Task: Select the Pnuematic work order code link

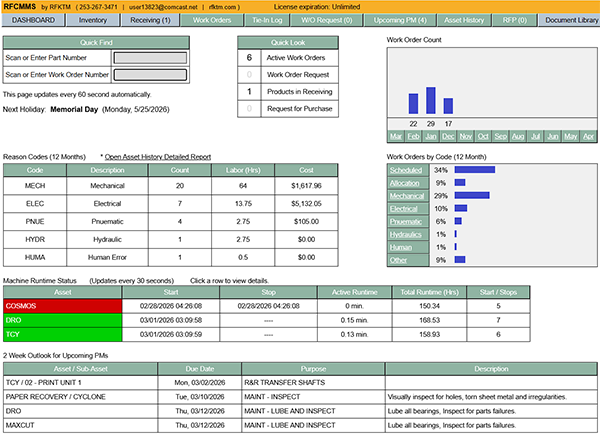Action: point(406,221)
